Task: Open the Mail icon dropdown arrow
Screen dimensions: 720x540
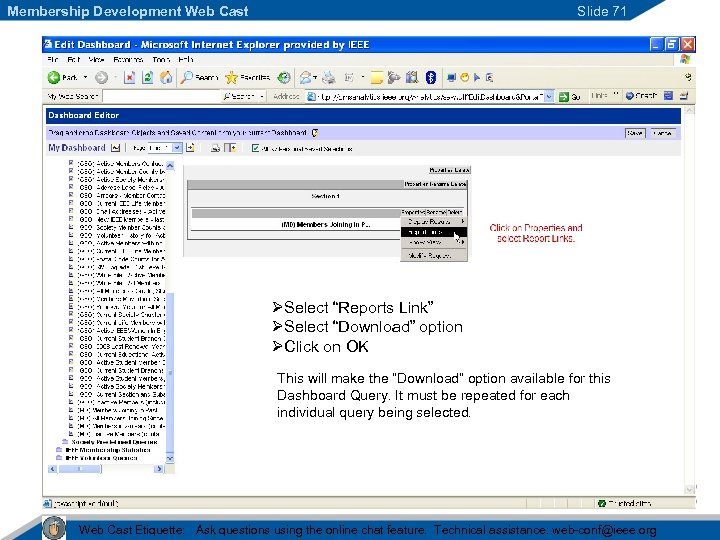Action: (x=315, y=78)
